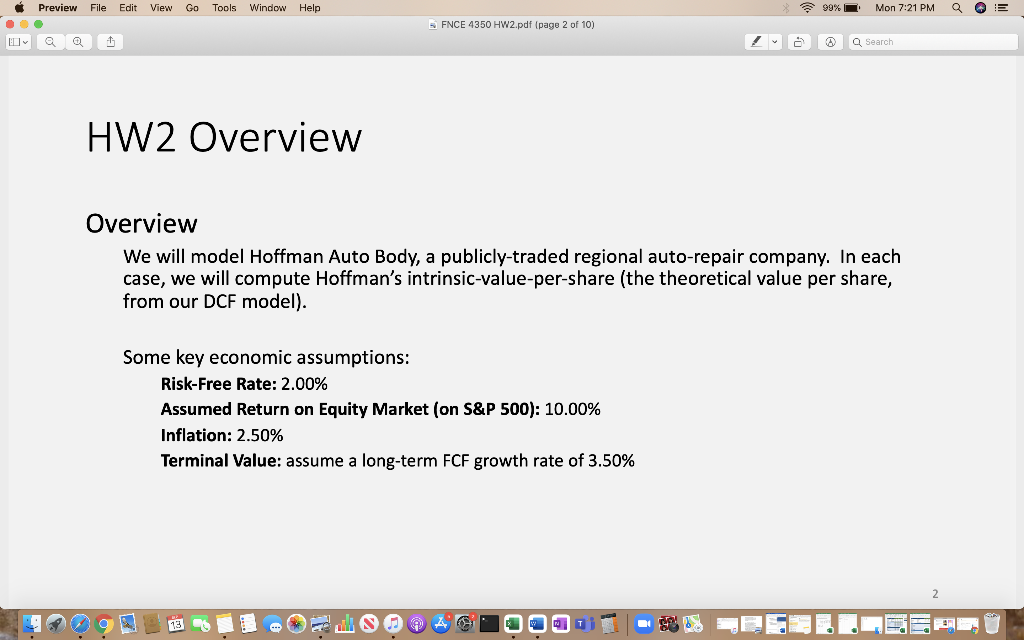Select the rotate page tool

798,41
